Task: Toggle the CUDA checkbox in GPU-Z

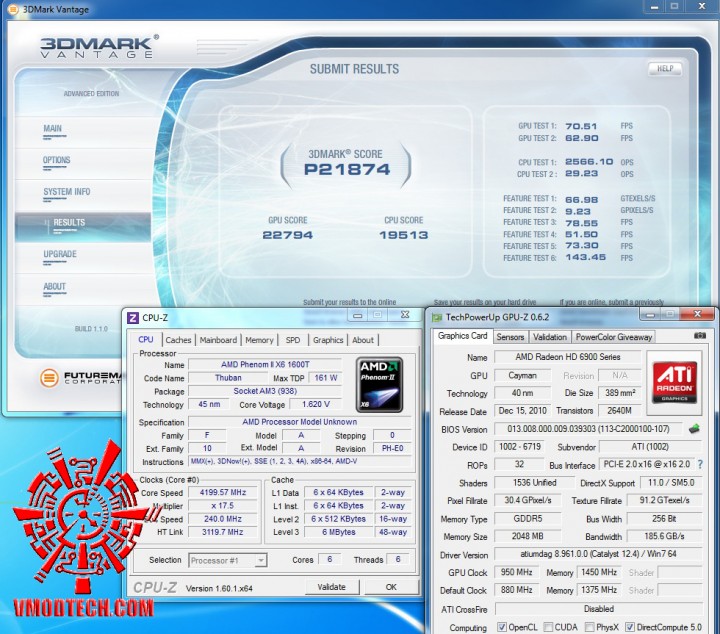Action: [x=548, y=627]
